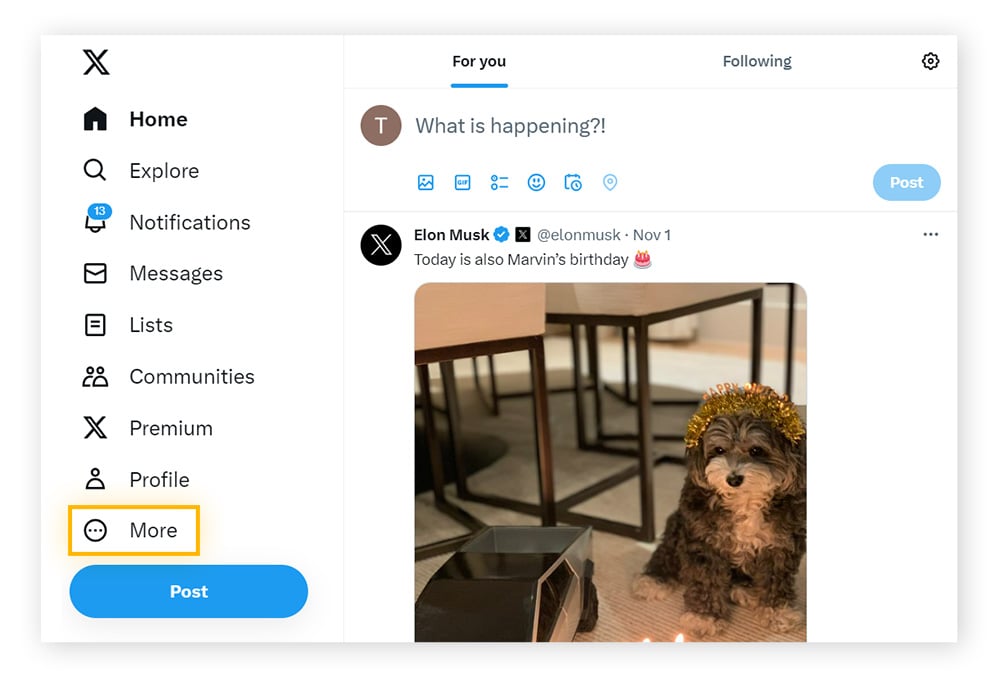
Task: Open the emoji picker icon
Action: point(536,182)
